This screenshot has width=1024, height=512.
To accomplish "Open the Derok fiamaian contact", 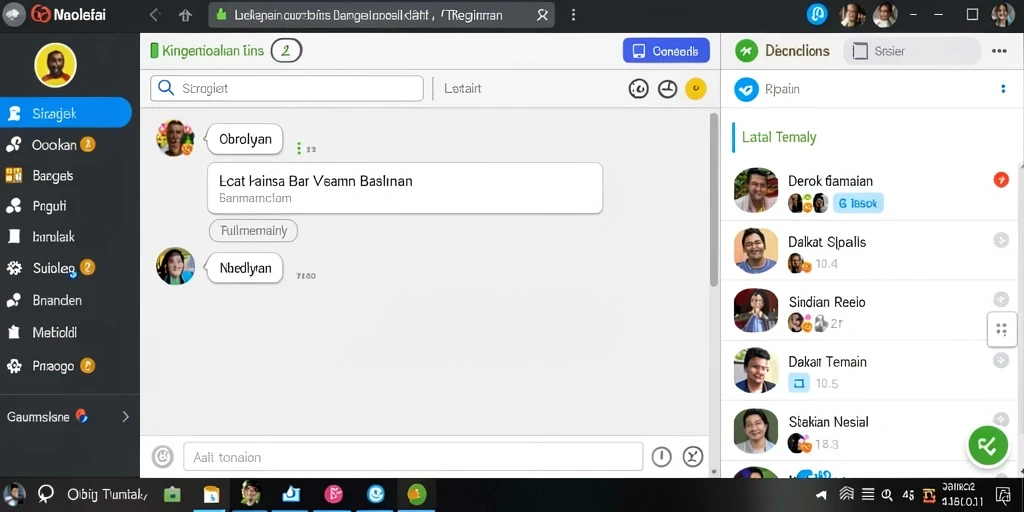I will (871, 190).
